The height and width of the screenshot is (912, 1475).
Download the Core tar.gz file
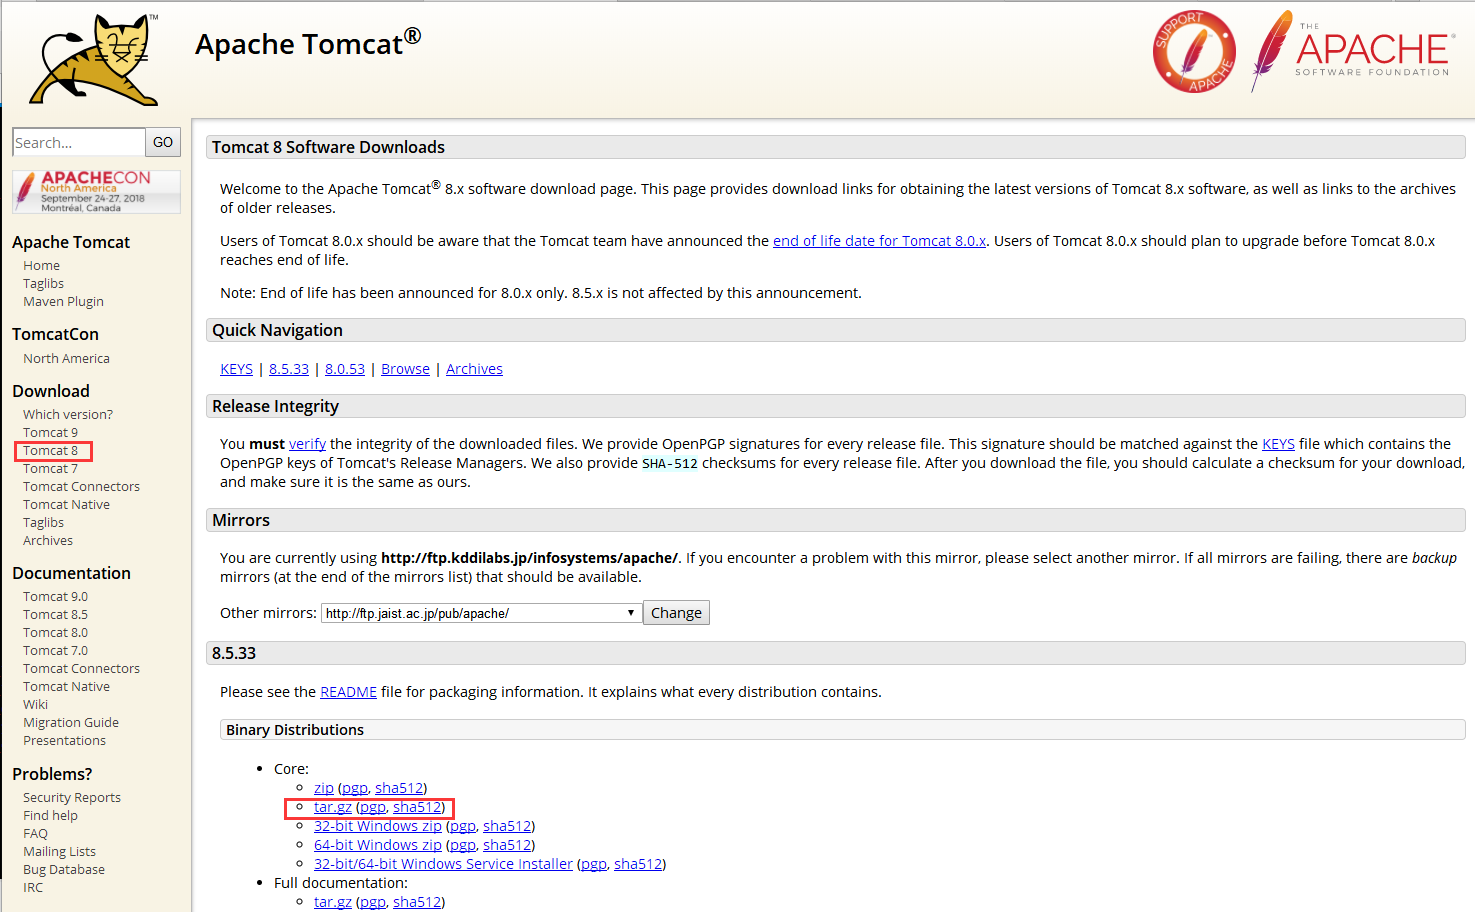pyautogui.click(x=332, y=807)
